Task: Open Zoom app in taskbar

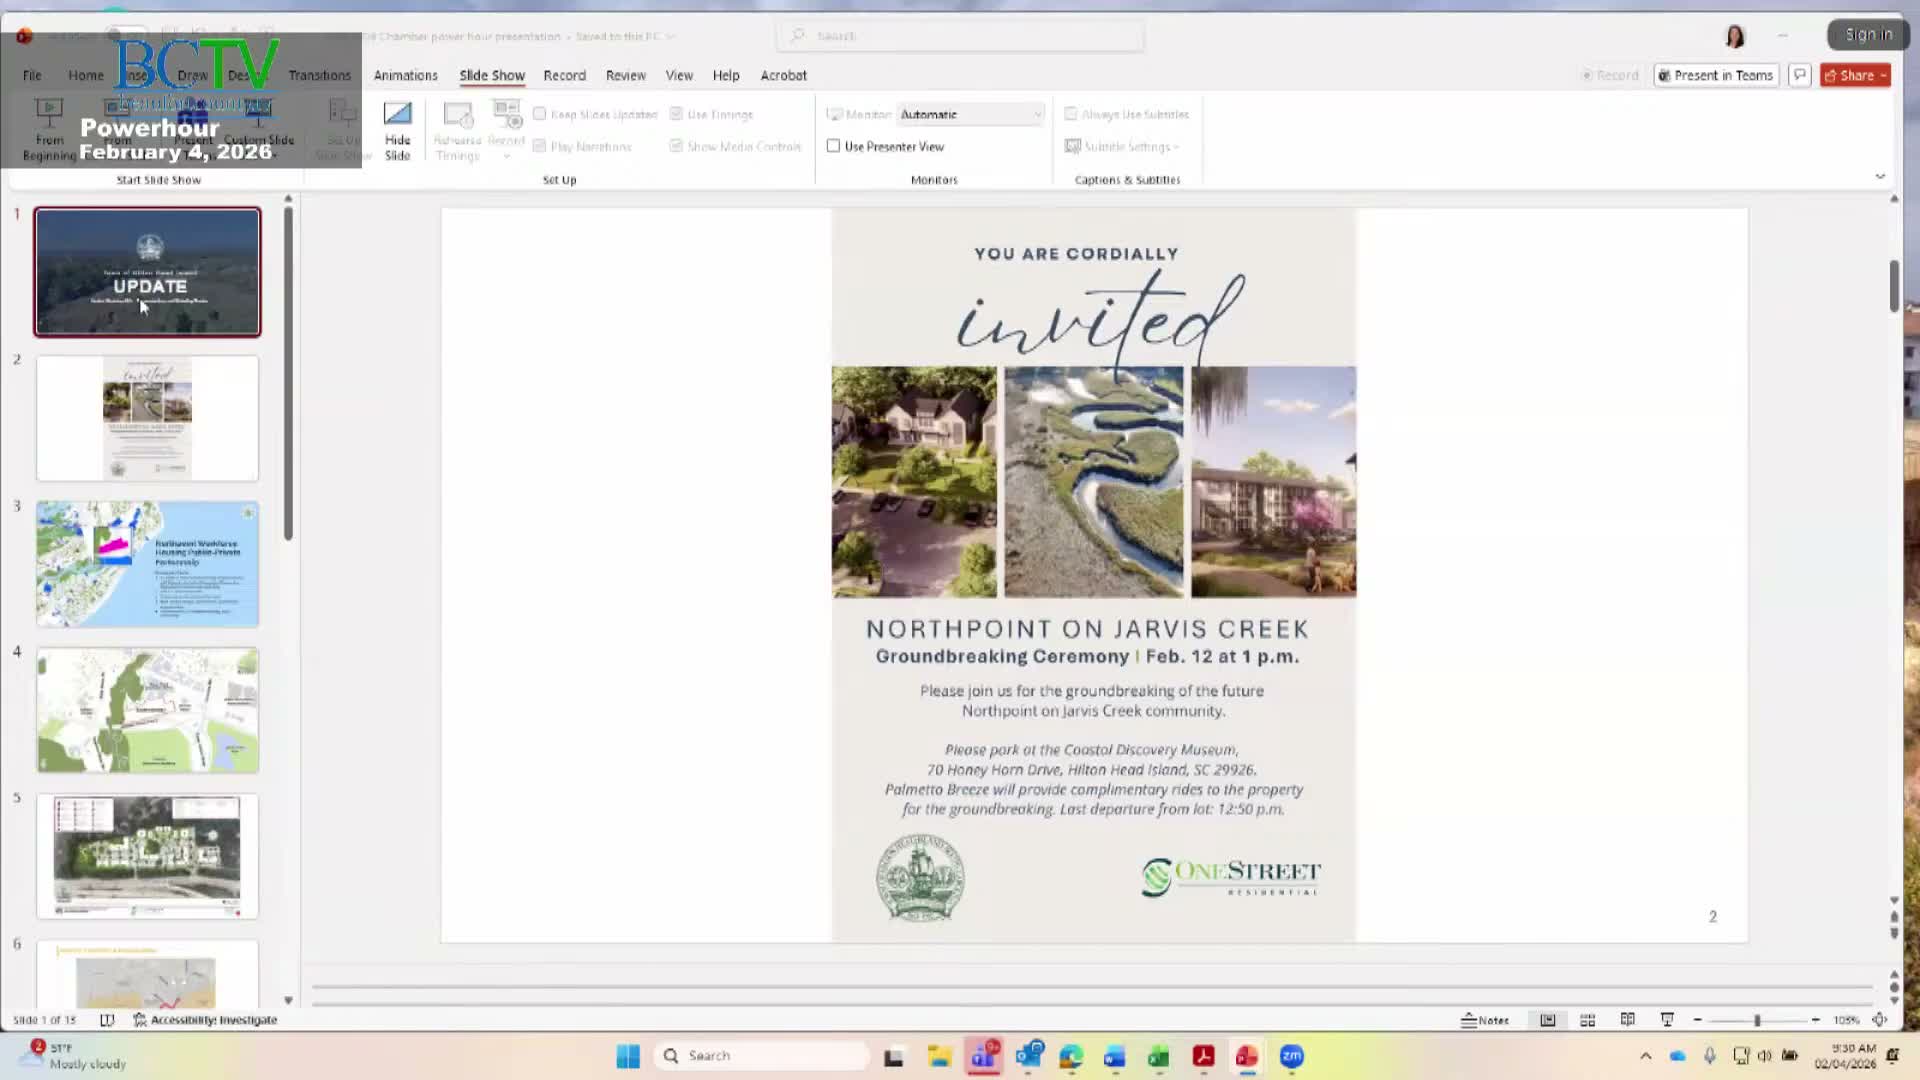Action: point(1291,1056)
